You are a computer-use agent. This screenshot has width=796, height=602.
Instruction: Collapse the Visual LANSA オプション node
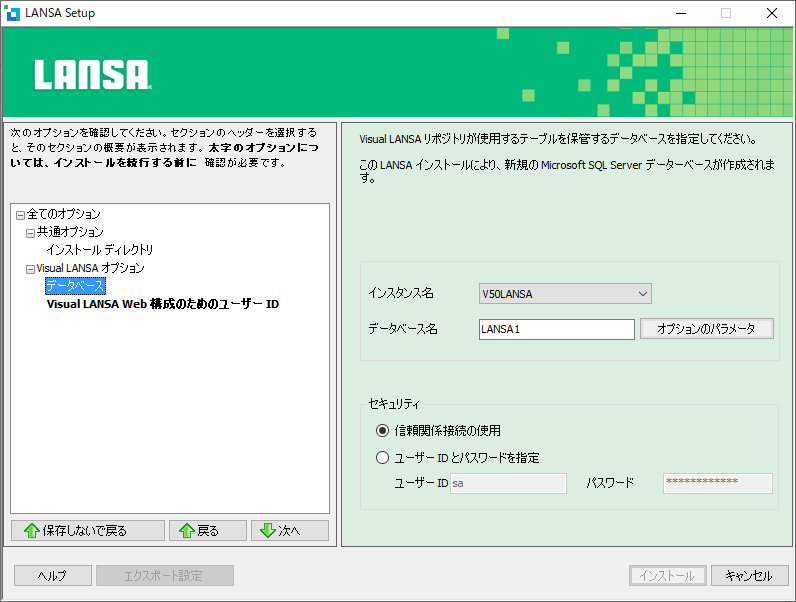(30, 269)
